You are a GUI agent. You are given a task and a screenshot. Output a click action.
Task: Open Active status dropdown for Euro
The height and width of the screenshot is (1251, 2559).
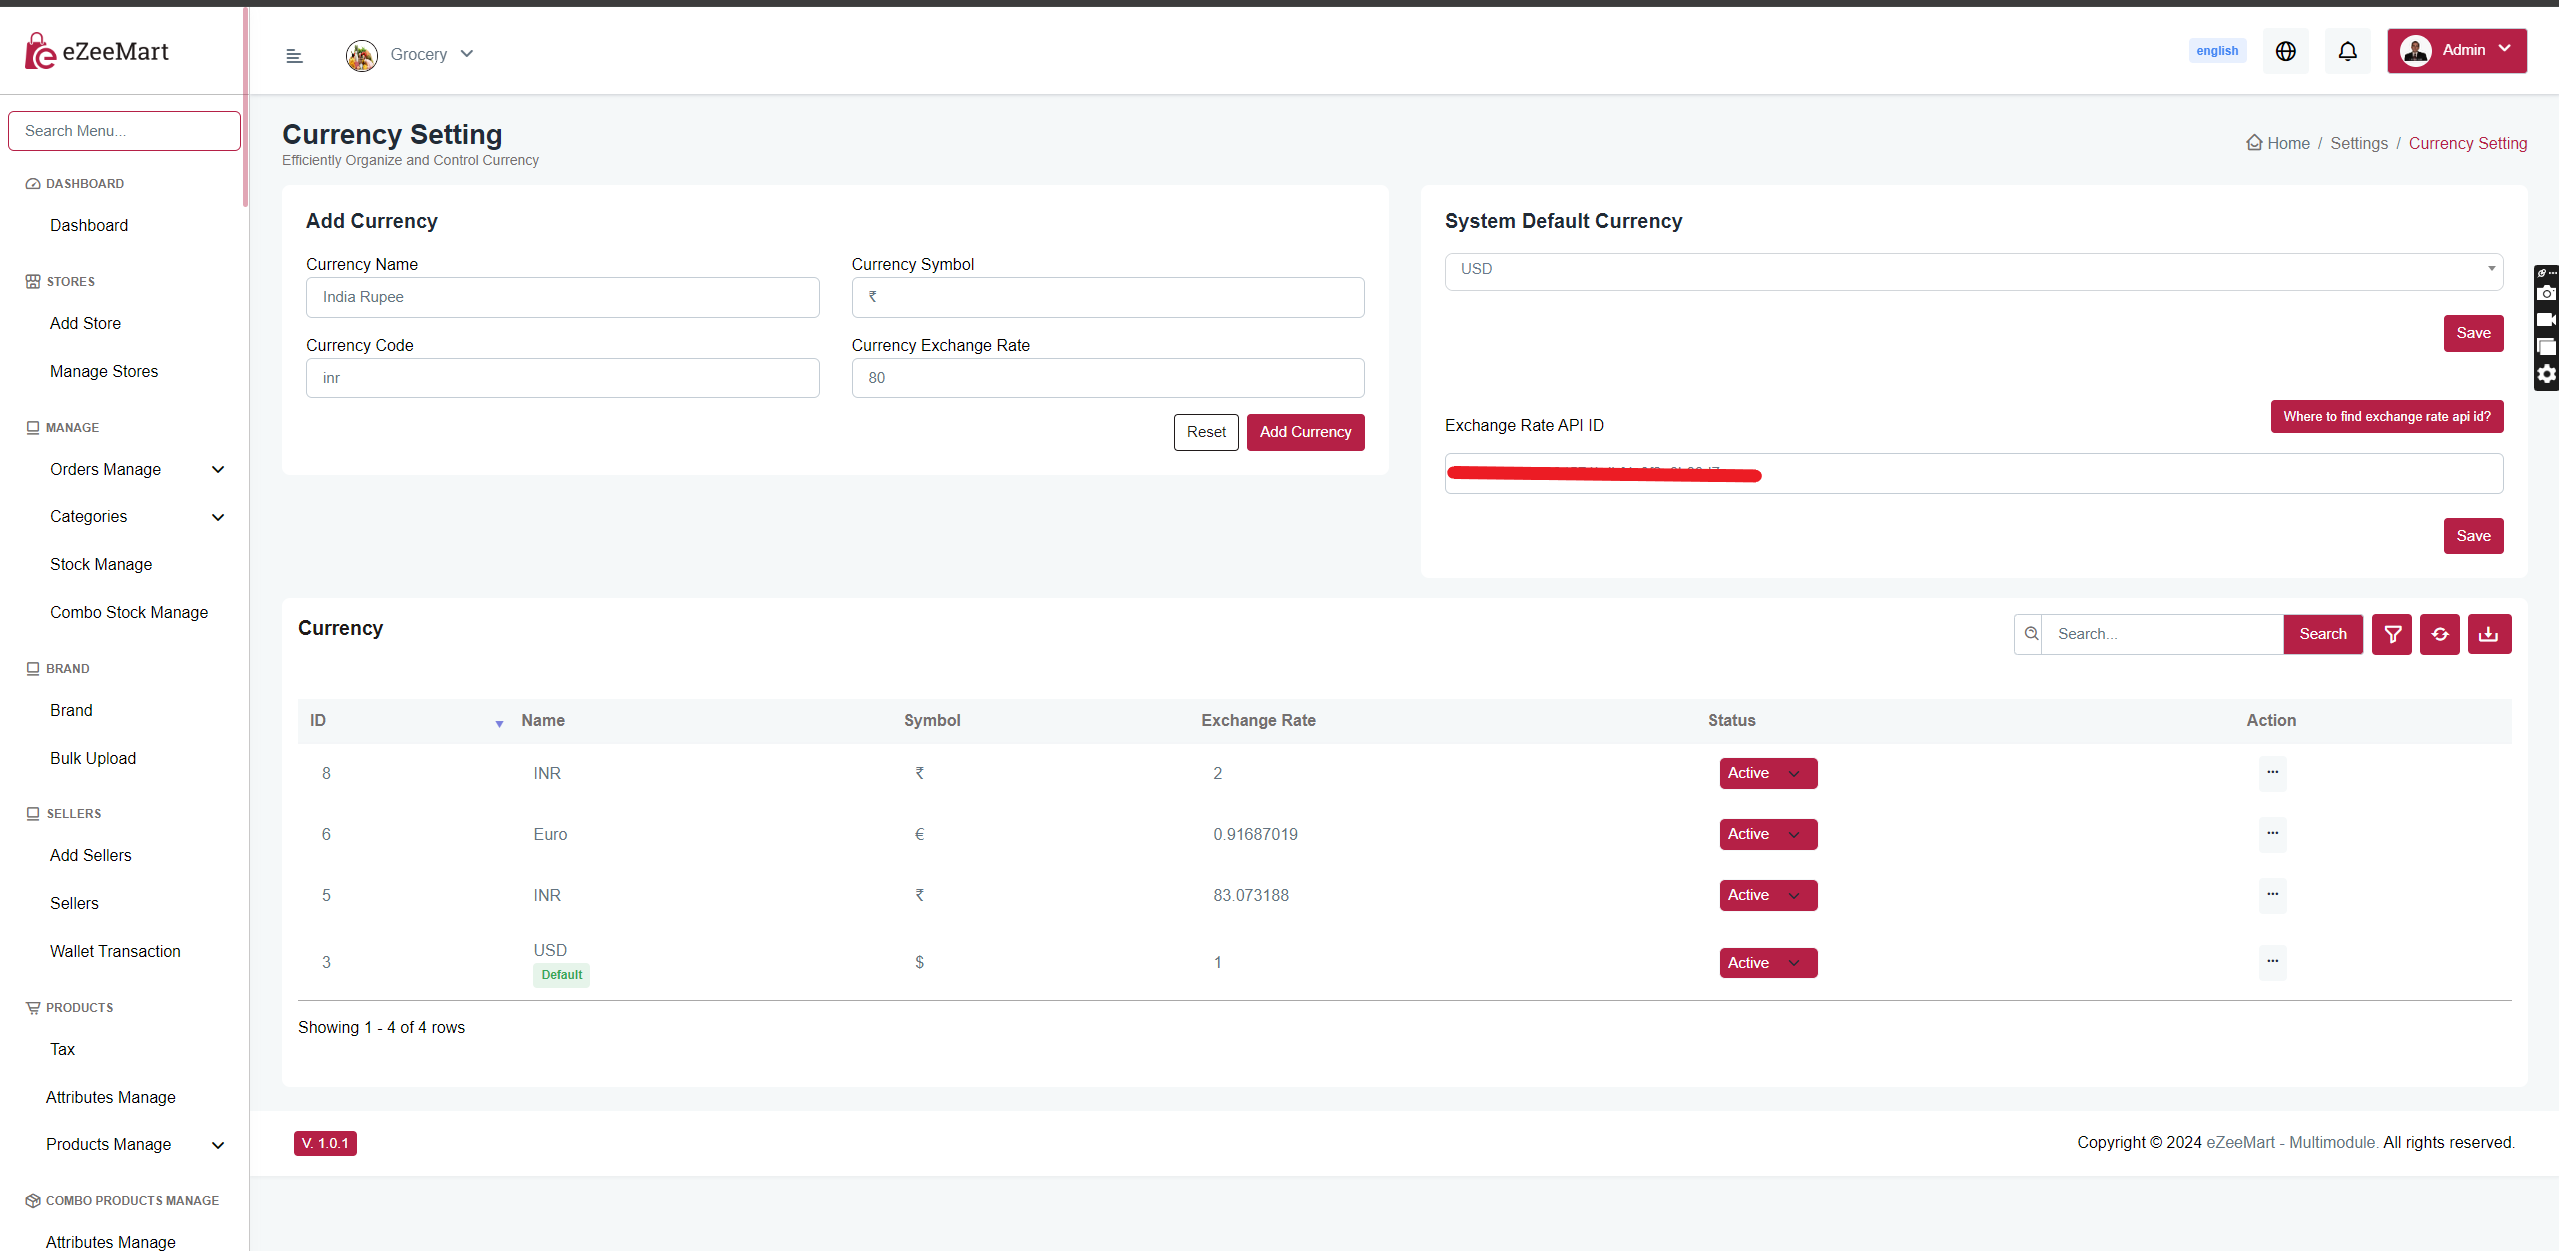[1767, 834]
